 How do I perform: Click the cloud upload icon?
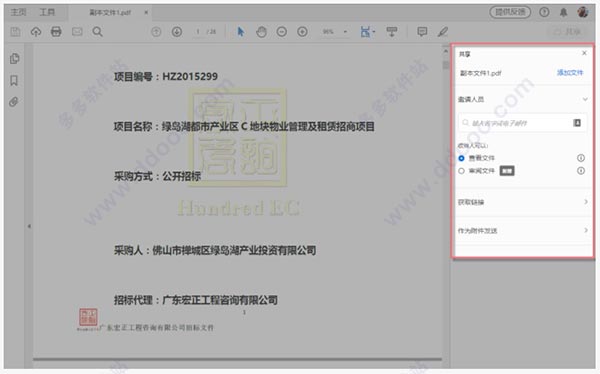point(36,32)
